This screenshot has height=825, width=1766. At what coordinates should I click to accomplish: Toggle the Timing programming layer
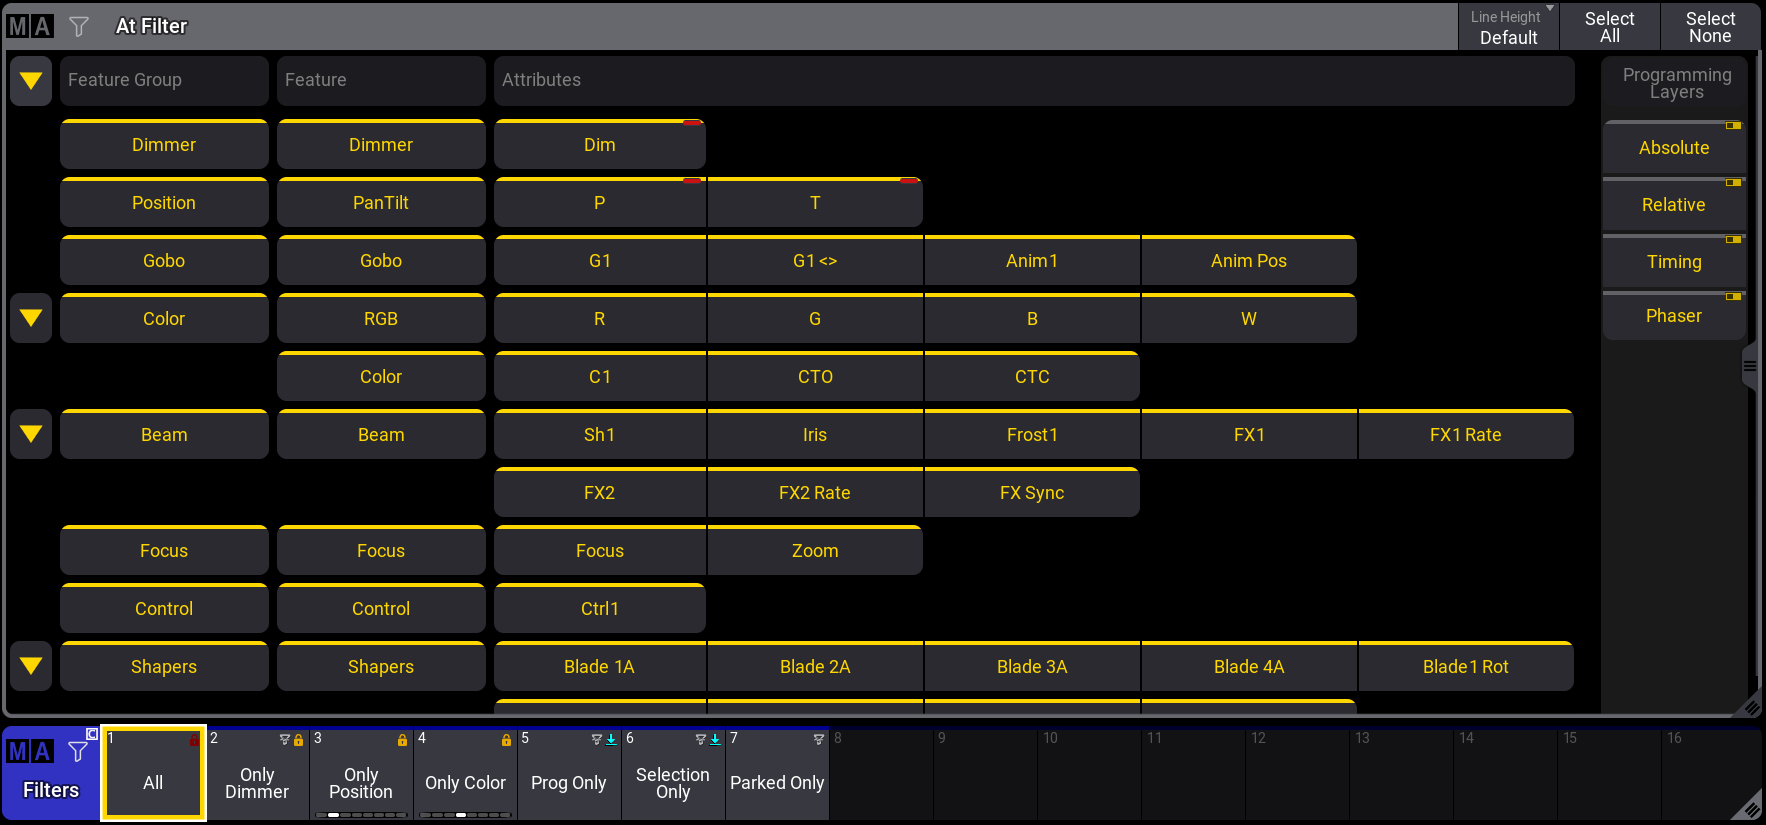click(x=1674, y=262)
